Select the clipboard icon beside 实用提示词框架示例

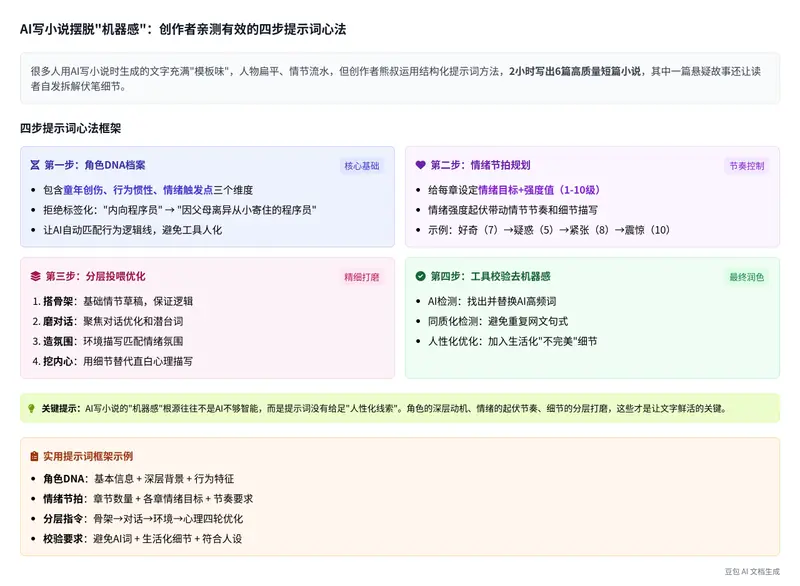coord(36,454)
